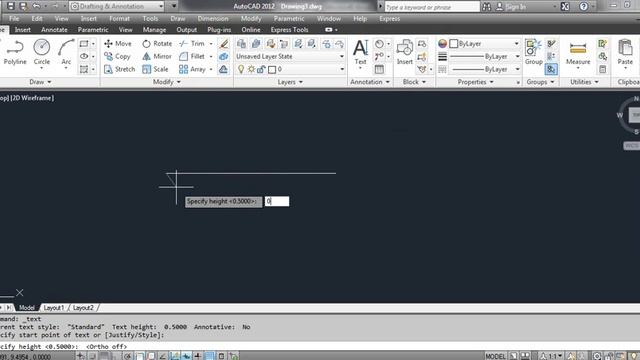
Task: Click the Measure utility icon
Action: point(578,53)
